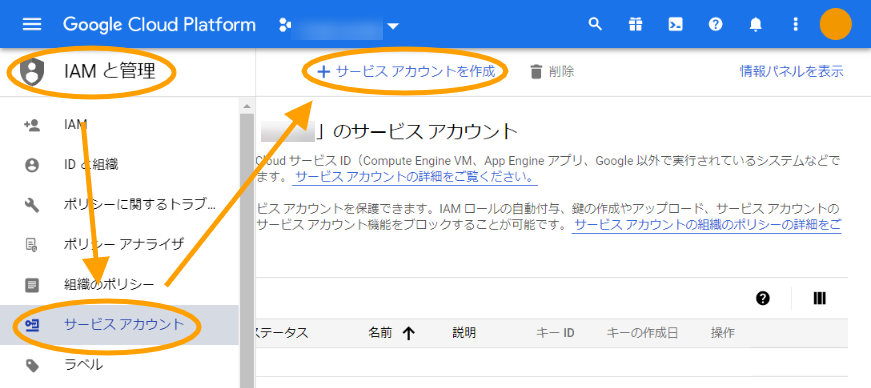Image resolution: width=871 pixels, height=388 pixels.
Task: Click the ラベル tag icon
Action: 32,365
